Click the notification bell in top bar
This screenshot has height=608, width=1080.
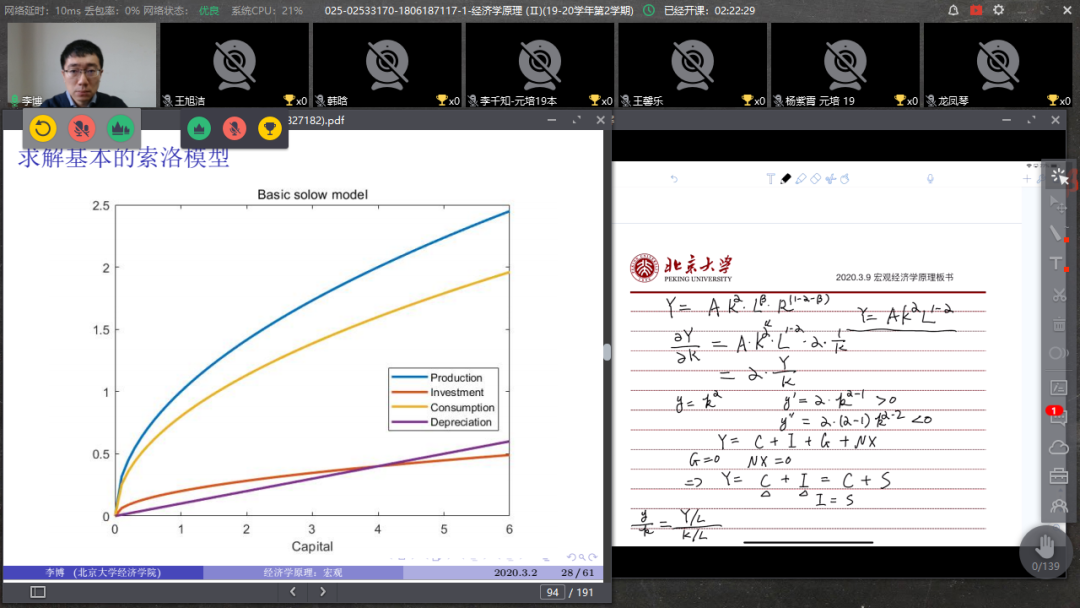953,10
